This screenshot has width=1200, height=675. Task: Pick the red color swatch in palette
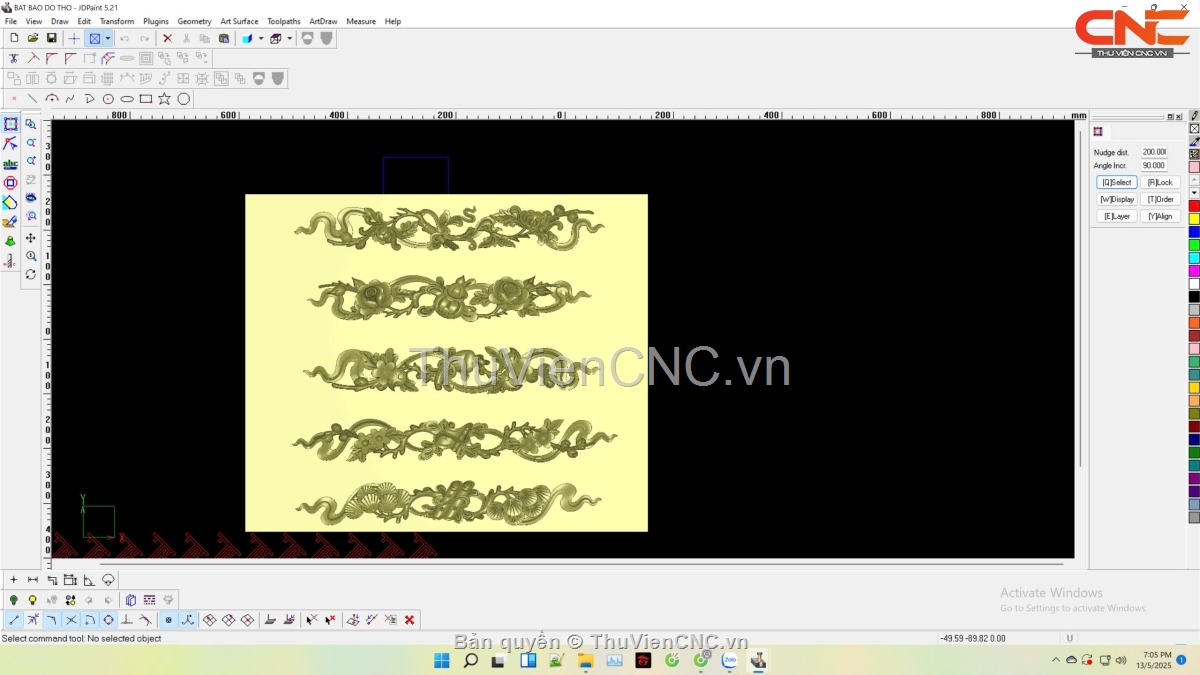coord(1194,206)
